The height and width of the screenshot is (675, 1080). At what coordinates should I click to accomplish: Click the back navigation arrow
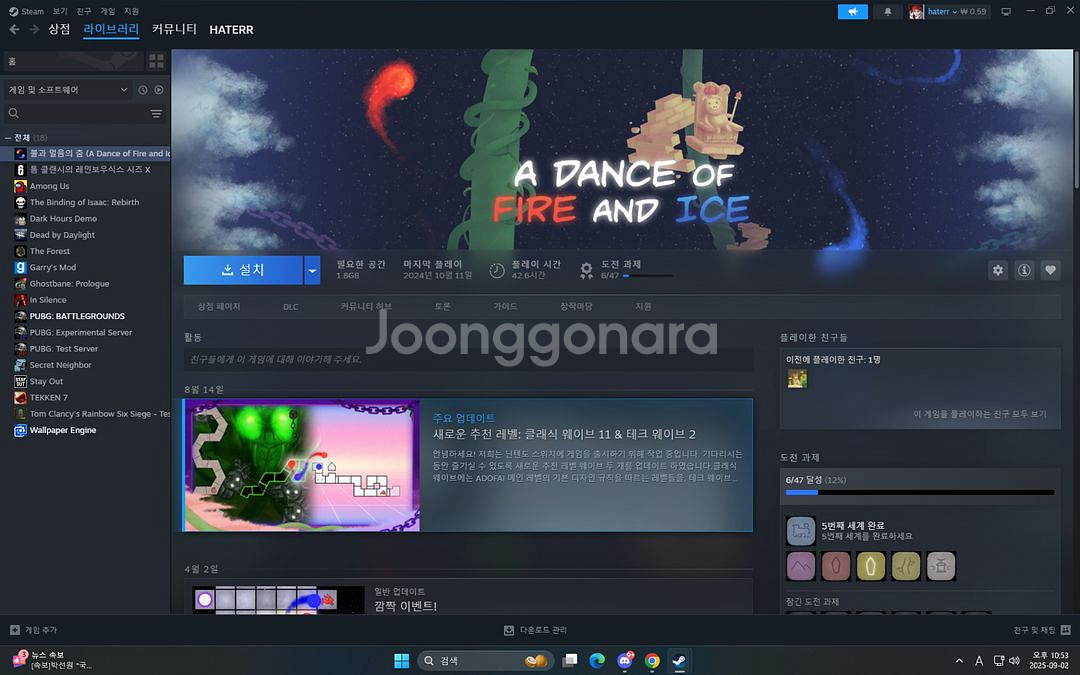[14, 30]
